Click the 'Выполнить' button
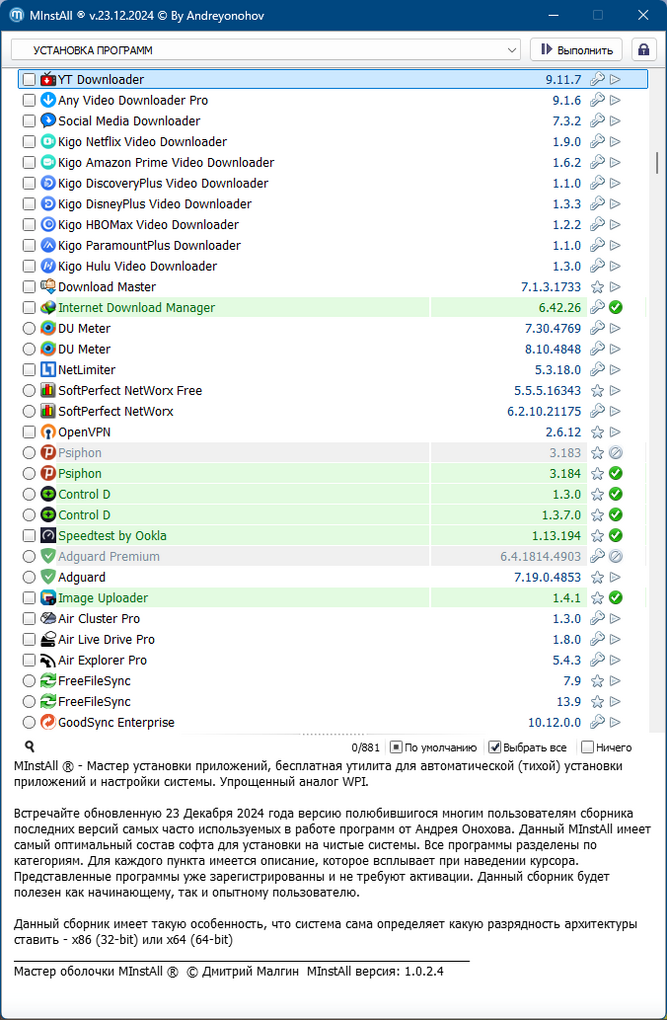The width and height of the screenshot is (667, 1020). (576, 50)
